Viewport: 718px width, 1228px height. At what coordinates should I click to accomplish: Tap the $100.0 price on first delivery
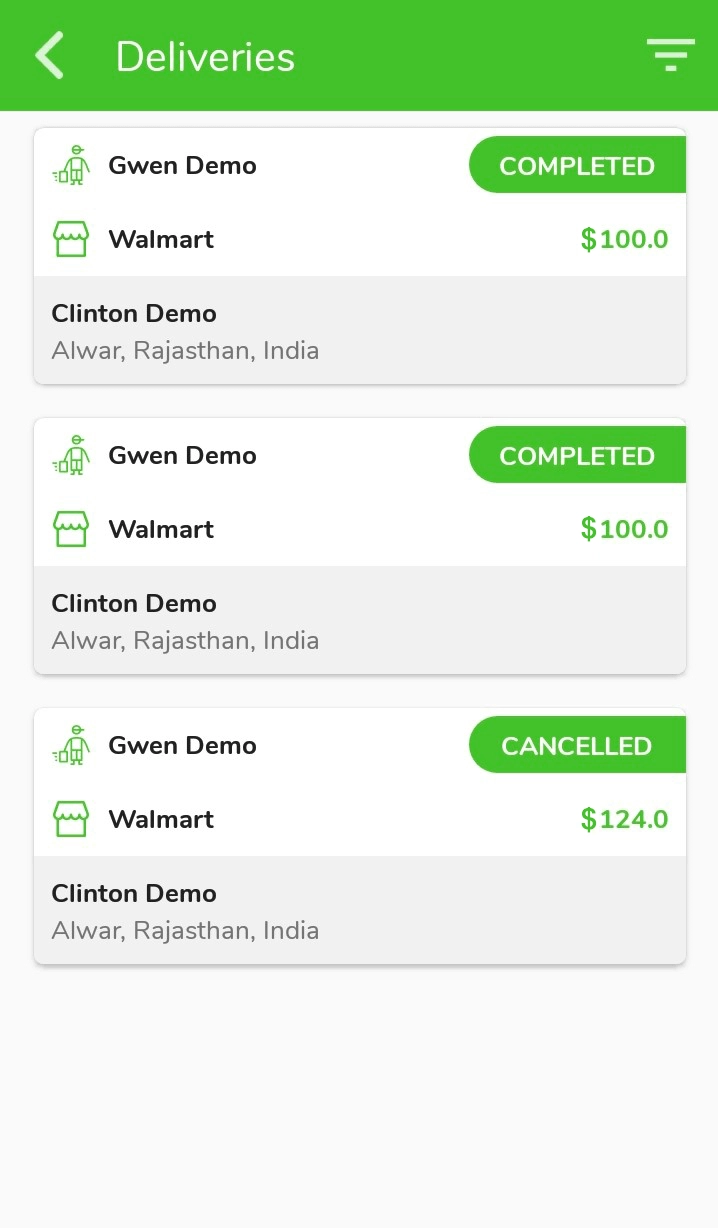click(624, 238)
